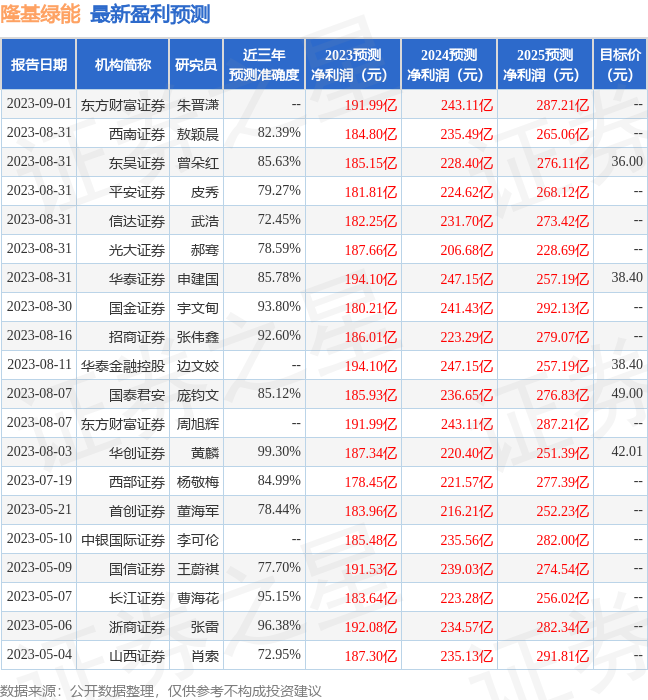The width and height of the screenshot is (648, 700).
Task: Click 291.81亿 profit forecast
Action: point(563,656)
